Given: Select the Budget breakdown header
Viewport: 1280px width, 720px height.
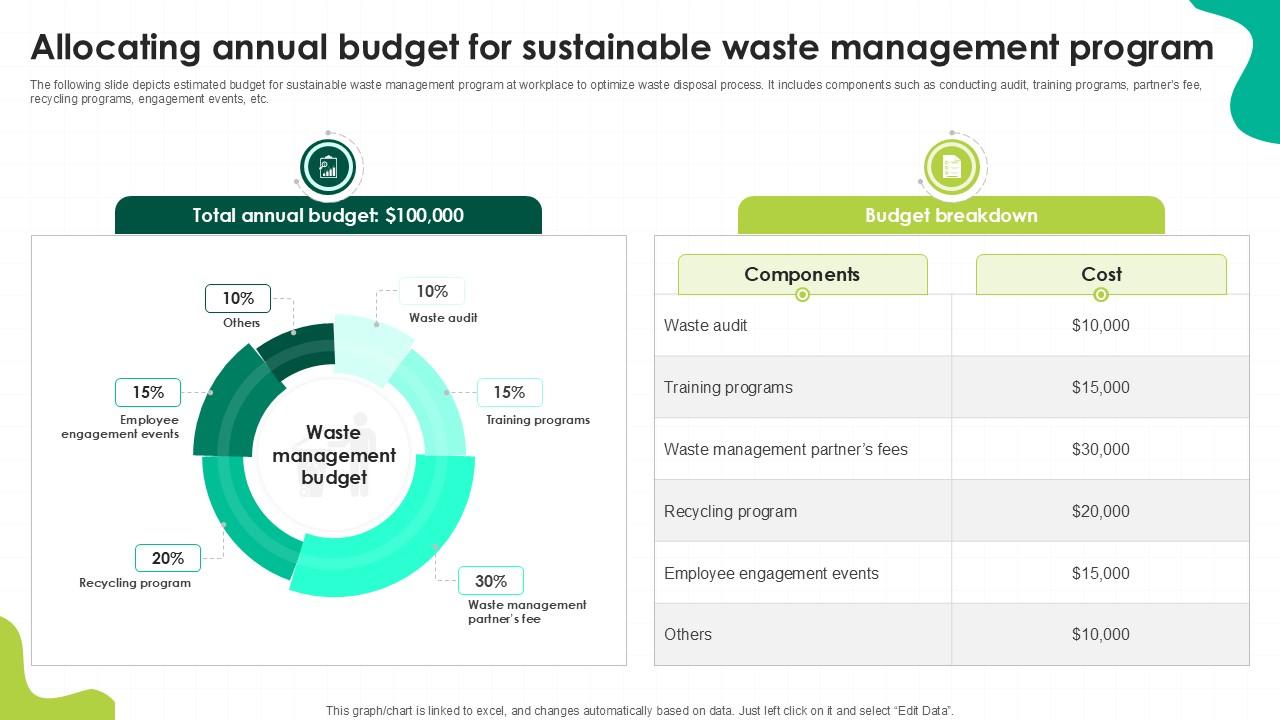Looking at the screenshot, I should point(951,215).
